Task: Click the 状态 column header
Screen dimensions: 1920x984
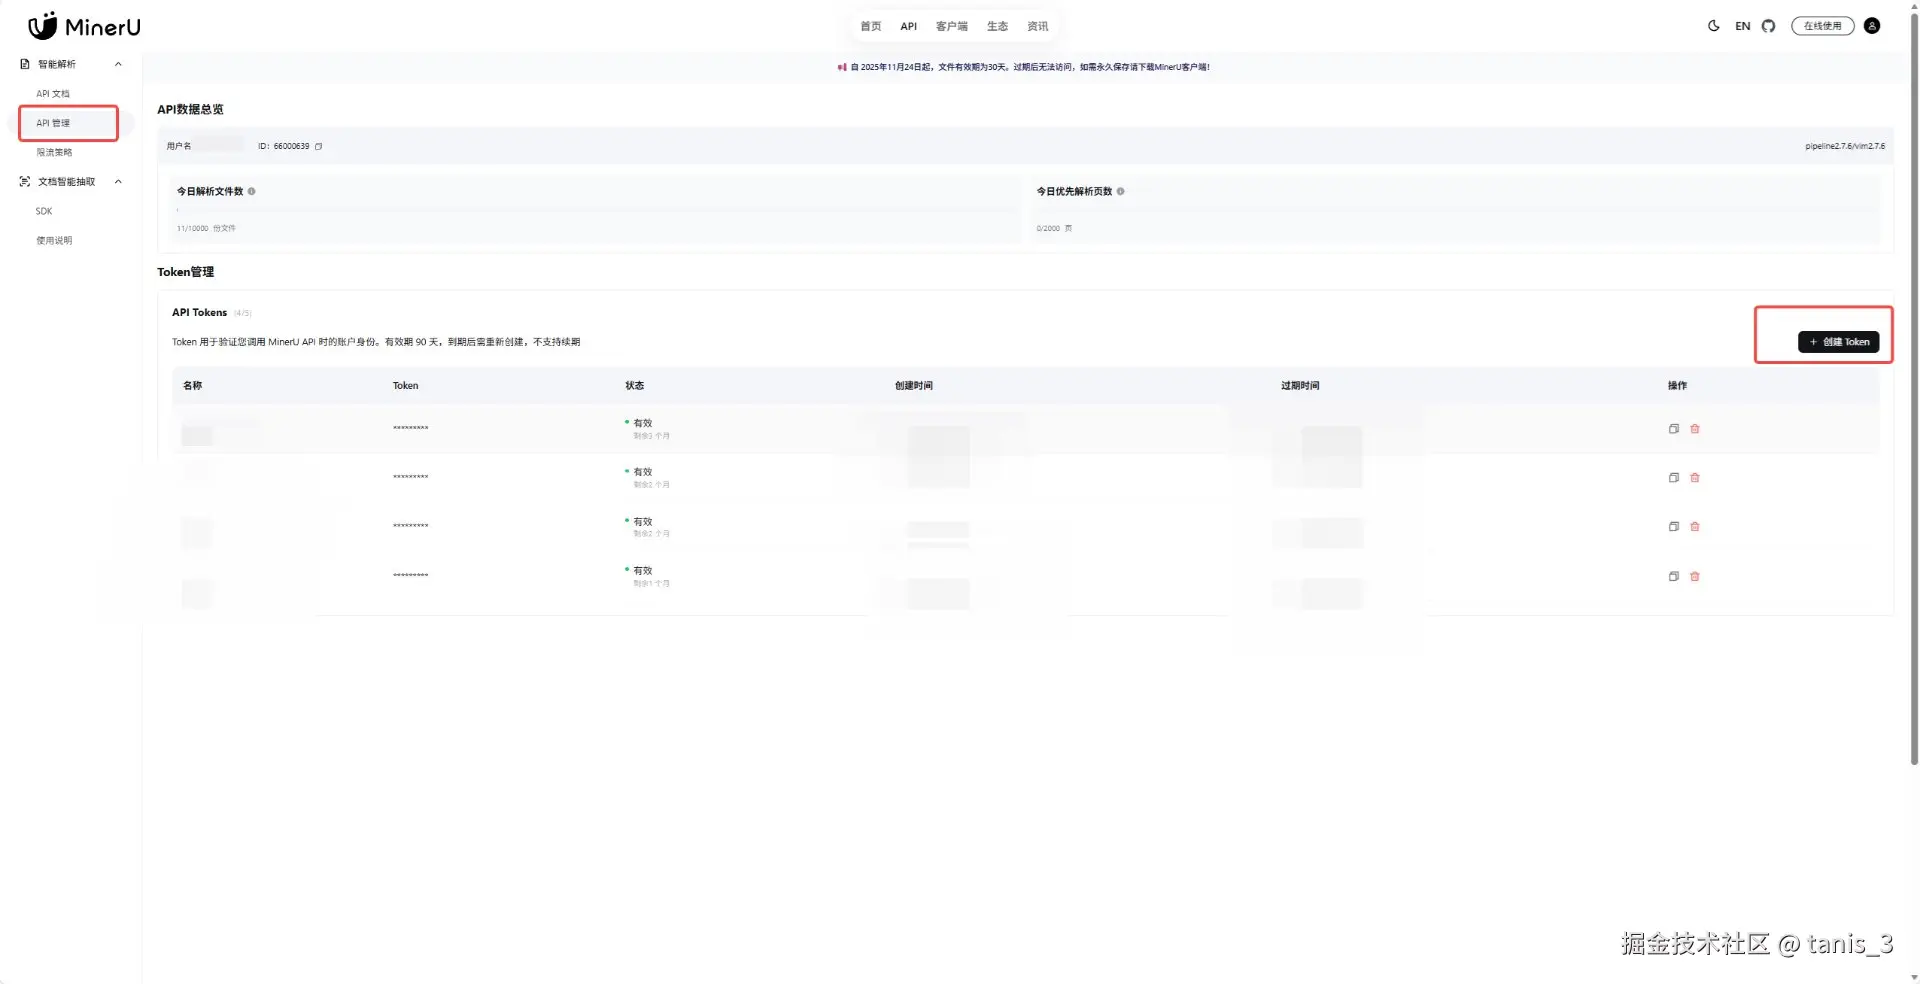Action: pos(635,386)
